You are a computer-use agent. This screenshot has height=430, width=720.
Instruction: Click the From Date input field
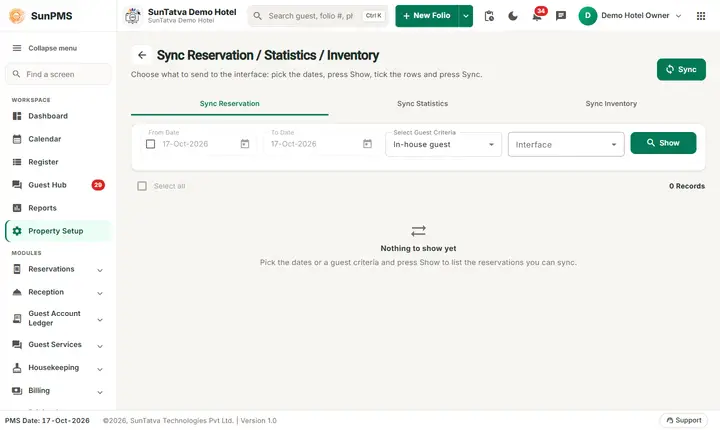click(x=199, y=144)
